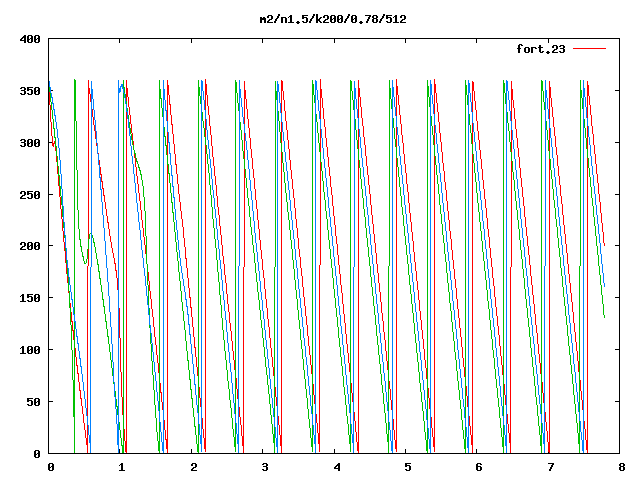Click the x-axis label 4

click(337, 467)
